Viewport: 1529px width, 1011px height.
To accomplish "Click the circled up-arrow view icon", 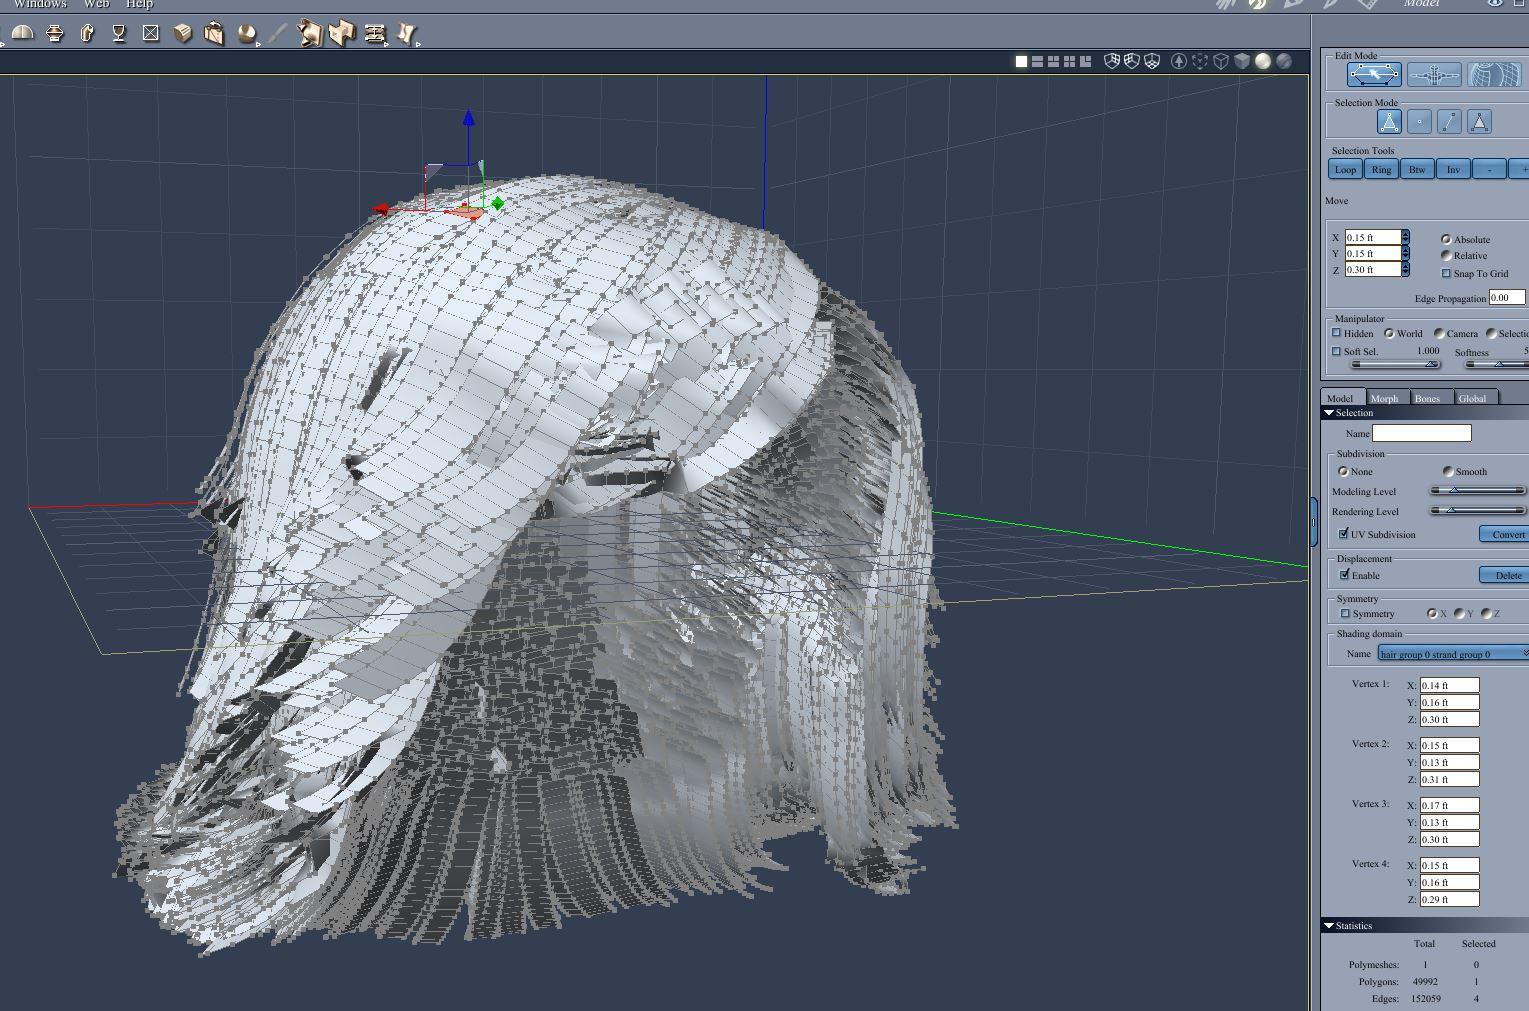I will (x=1179, y=61).
